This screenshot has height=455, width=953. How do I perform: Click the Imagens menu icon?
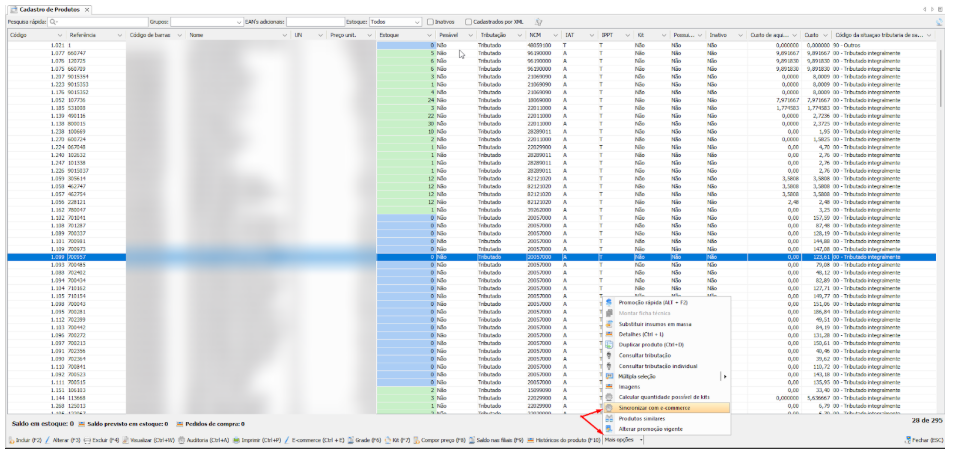610,387
